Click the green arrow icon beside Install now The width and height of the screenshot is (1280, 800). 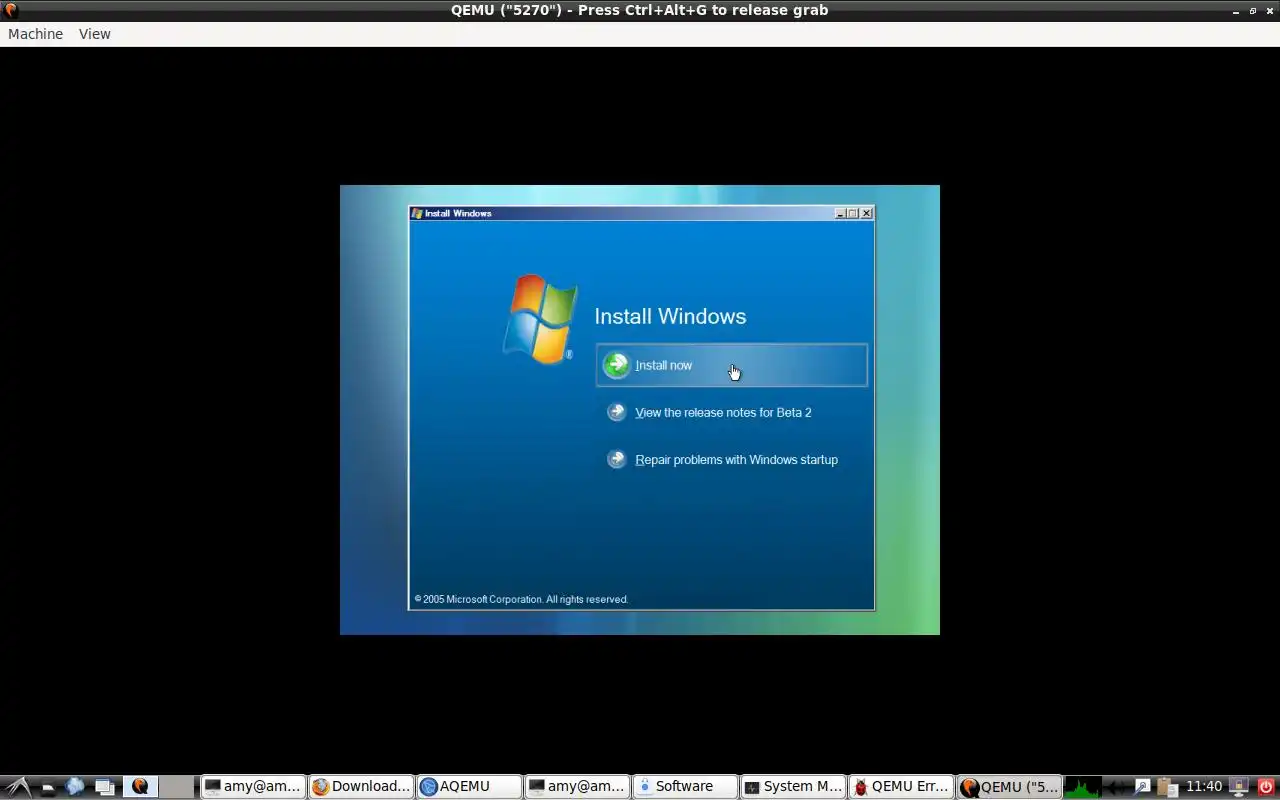617,365
